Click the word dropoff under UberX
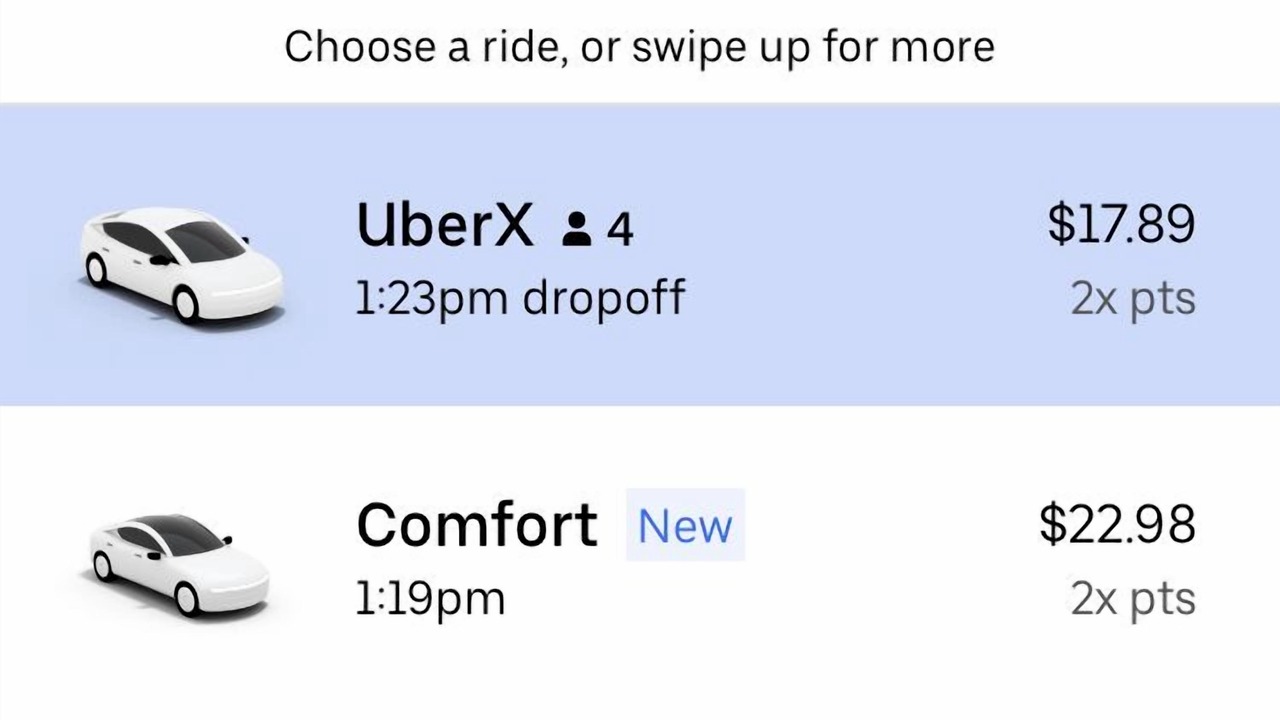1280x720 pixels. (x=603, y=297)
